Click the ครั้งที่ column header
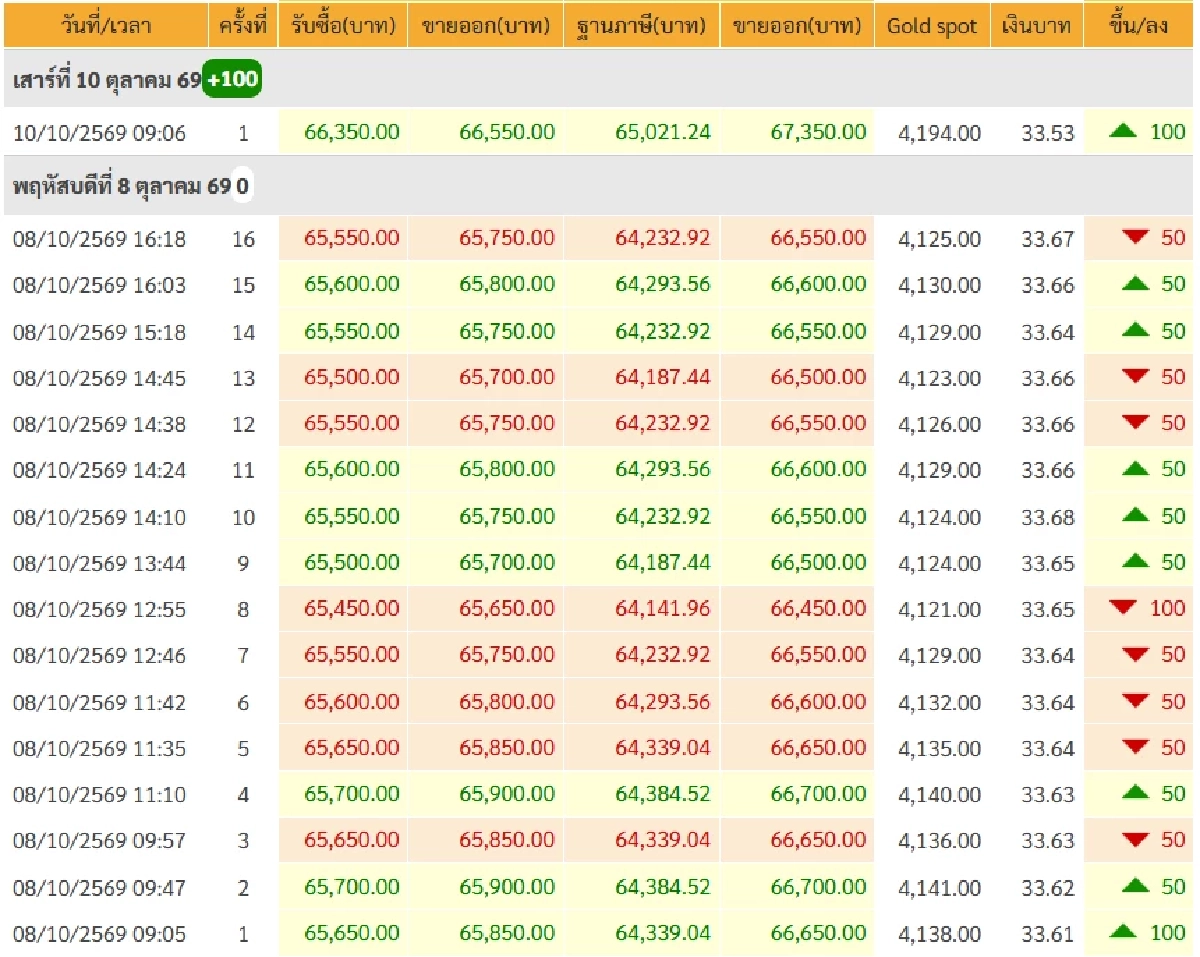Screen dimensions: 1200x957 (243, 25)
